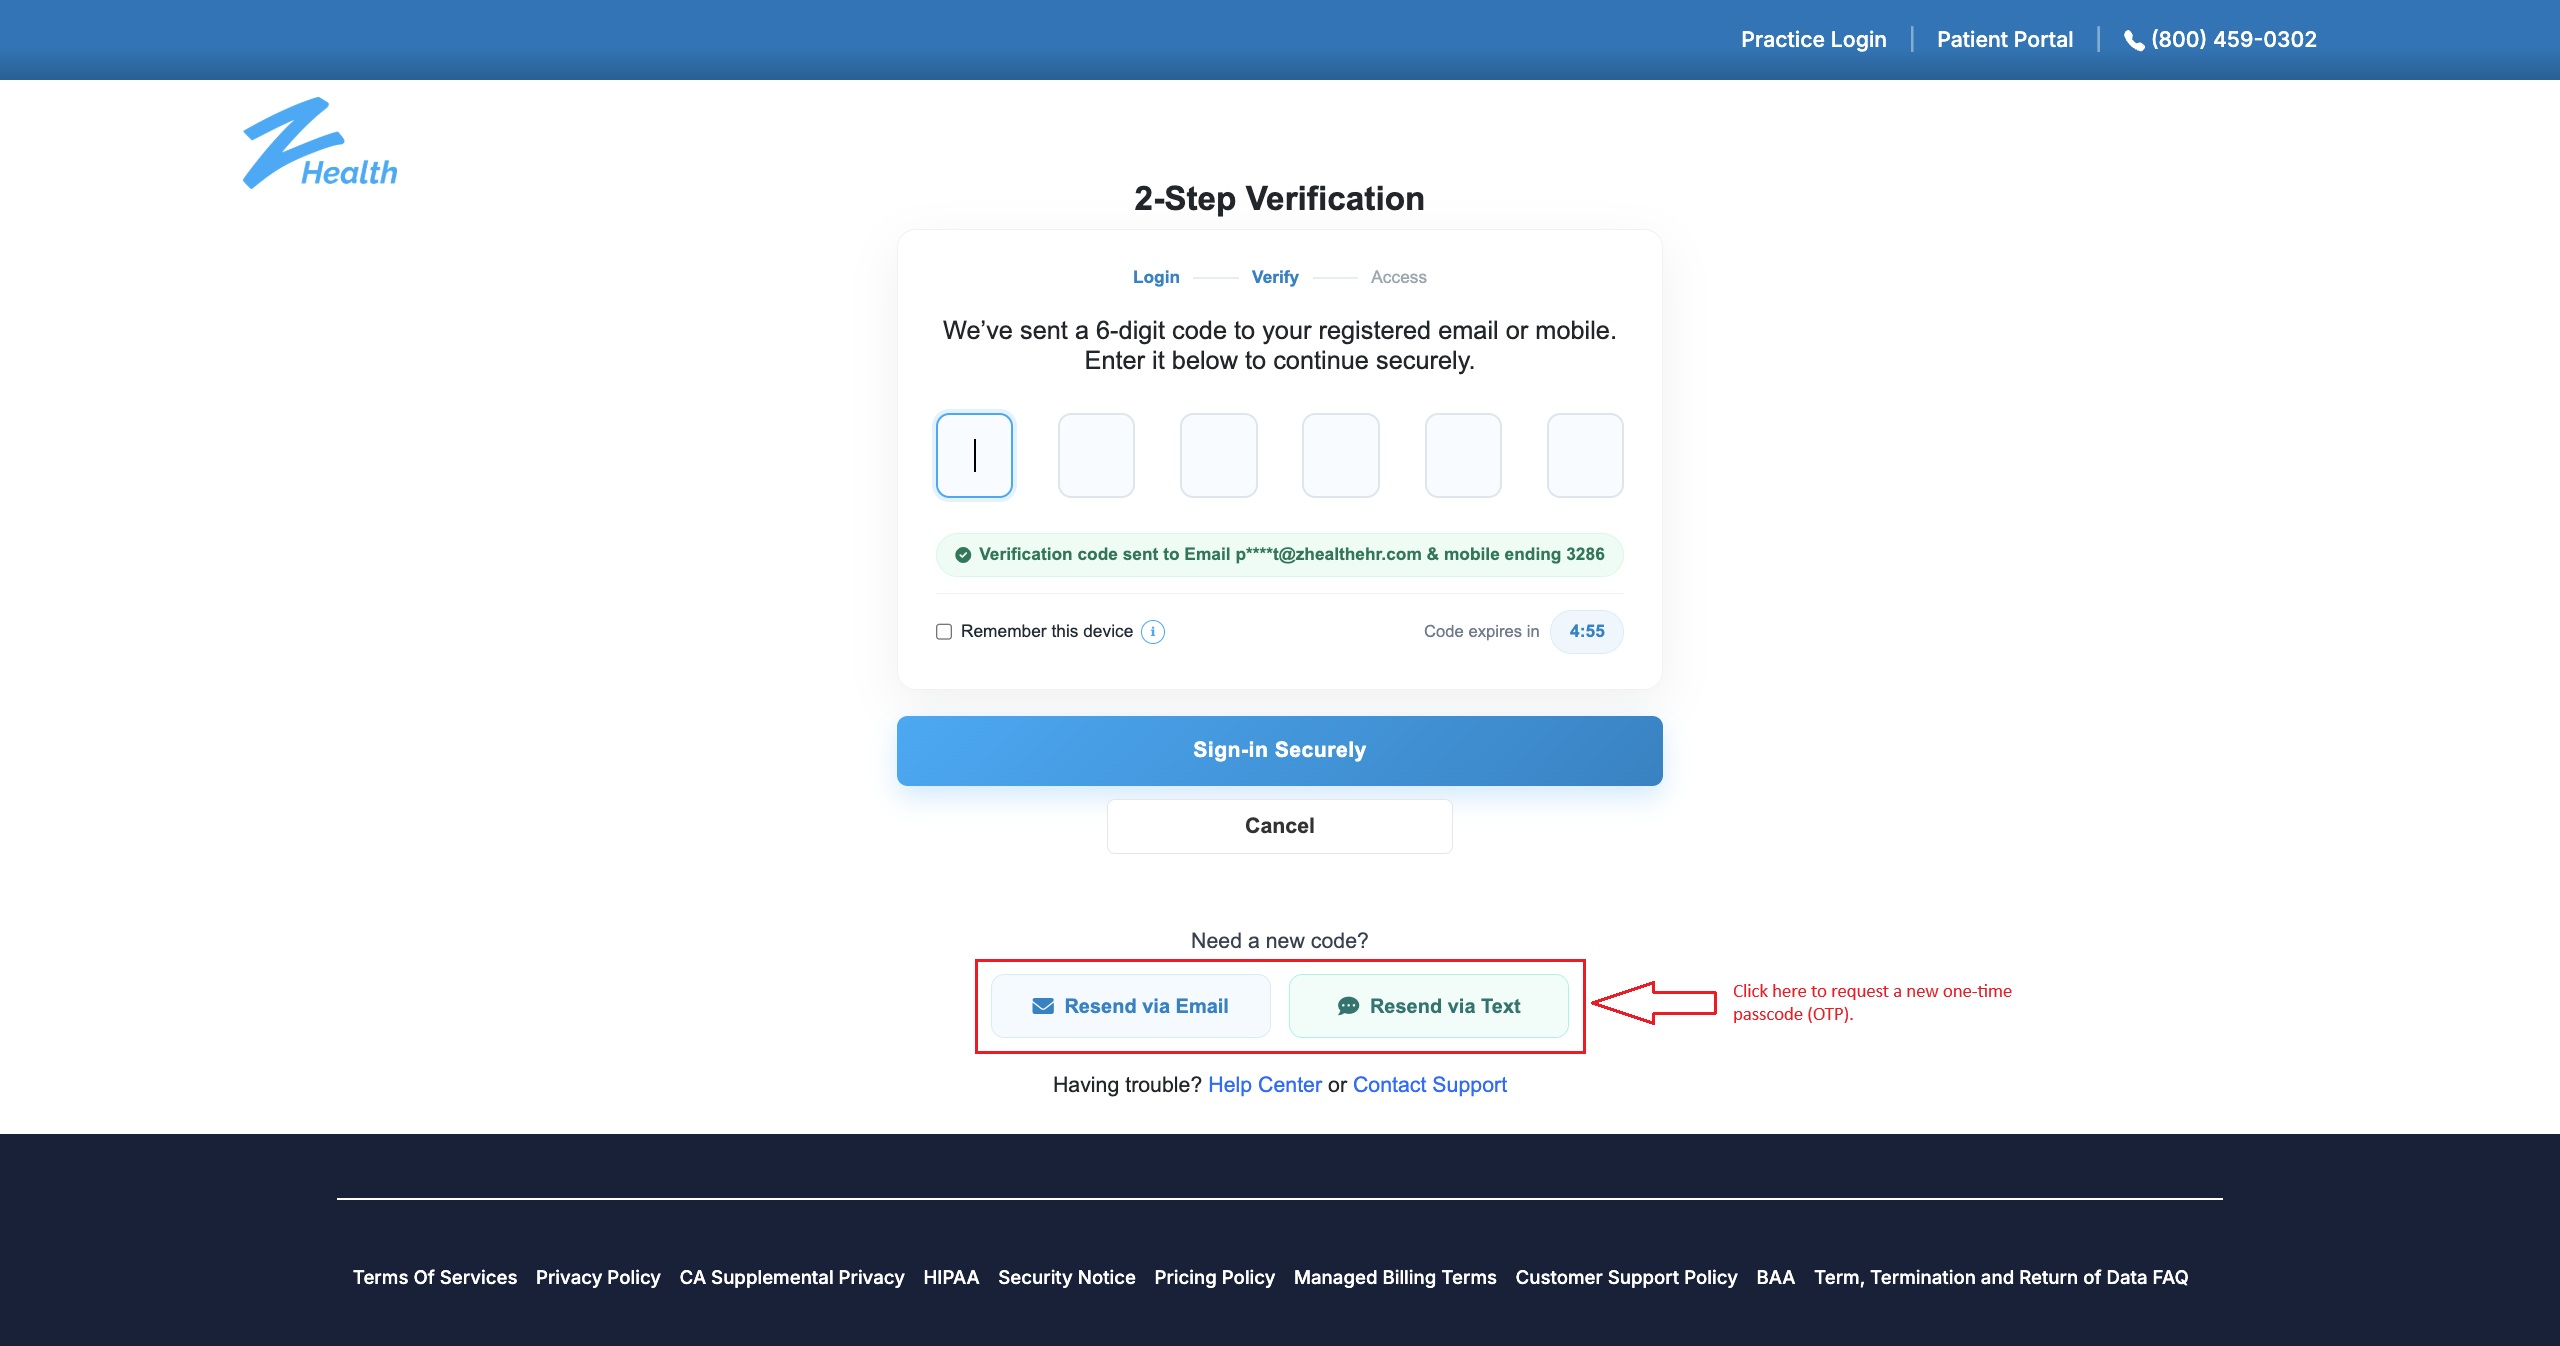This screenshot has height=1346, width=2560.
Task: Click the phone icon in header
Action: coord(2133,41)
